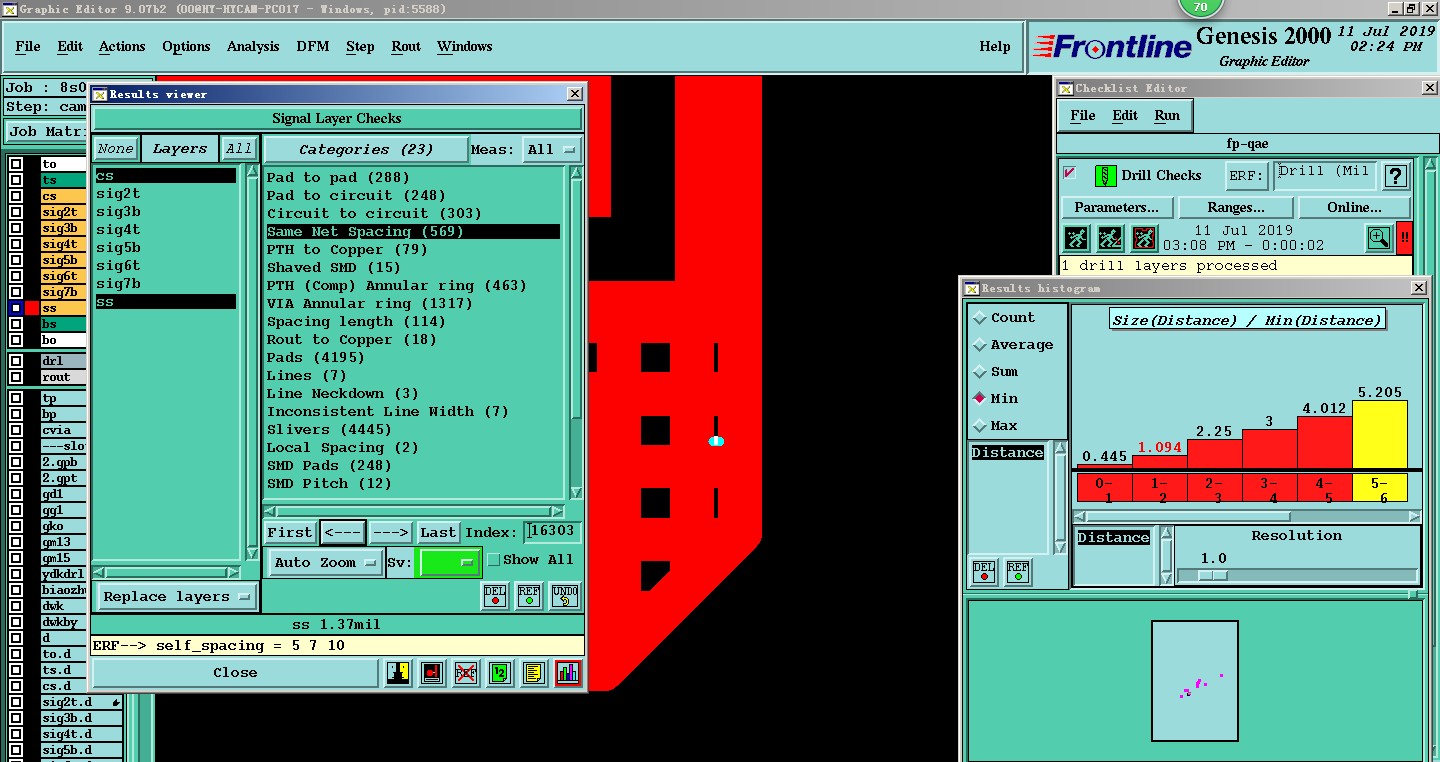The height and width of the screenshot is (762, 1440).
Task: Click the red snapshot icon beside Close
Action: 432,673
